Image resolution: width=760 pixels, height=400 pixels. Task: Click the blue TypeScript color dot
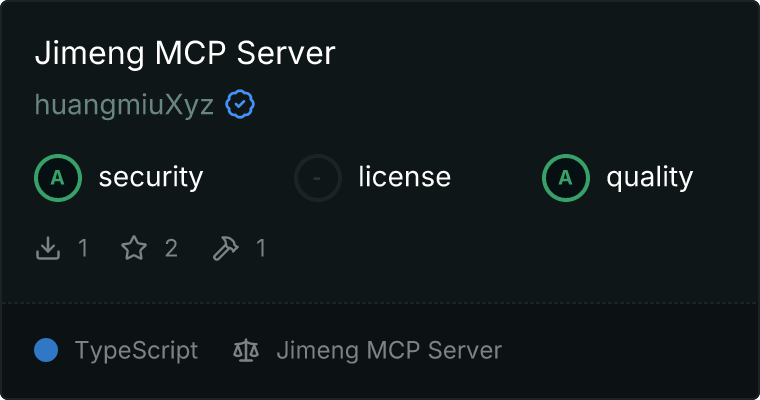tap(46, 350)
